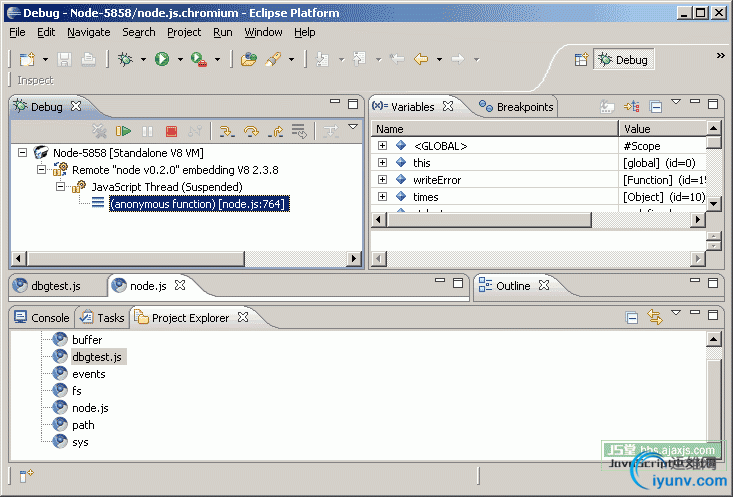Click the status bar fast view icon

(x=26, y=475)
